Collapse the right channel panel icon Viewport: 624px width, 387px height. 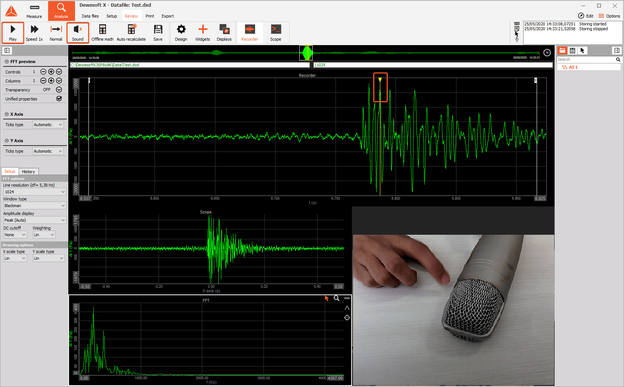pos(616,51)
